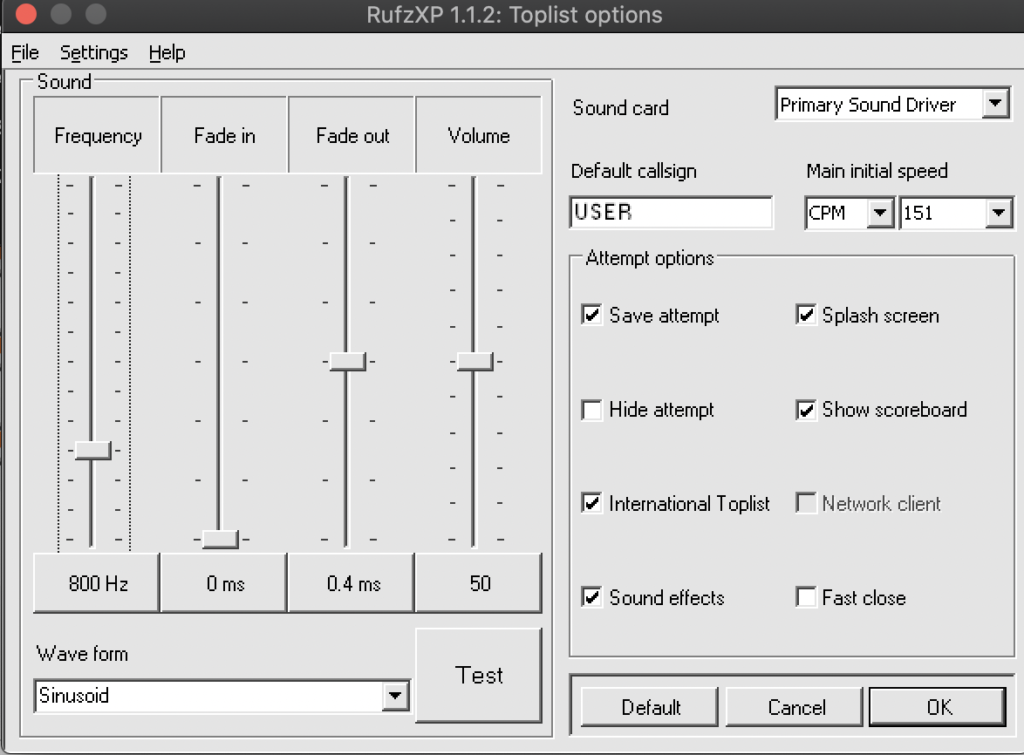
Task: Open the initial speed value dropdown
Action: coord(997,213)
